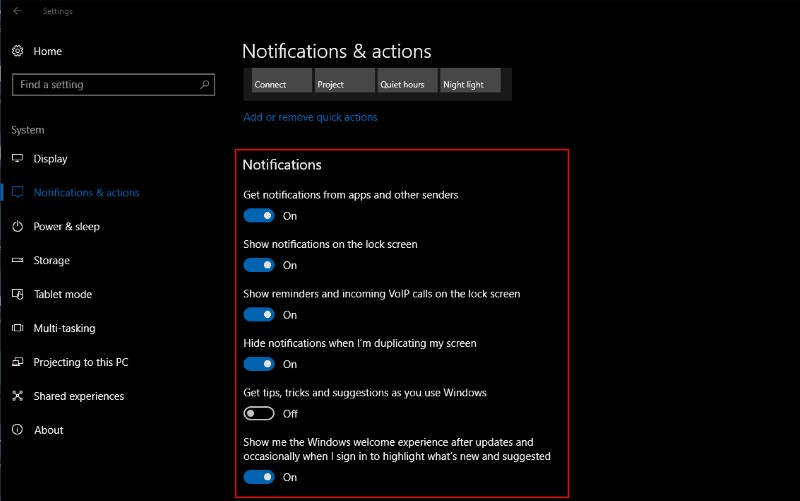Click the Notifications & actions speech-bubble icon
The width and height of the screenshot is (800, 501).
pos(17,192)
